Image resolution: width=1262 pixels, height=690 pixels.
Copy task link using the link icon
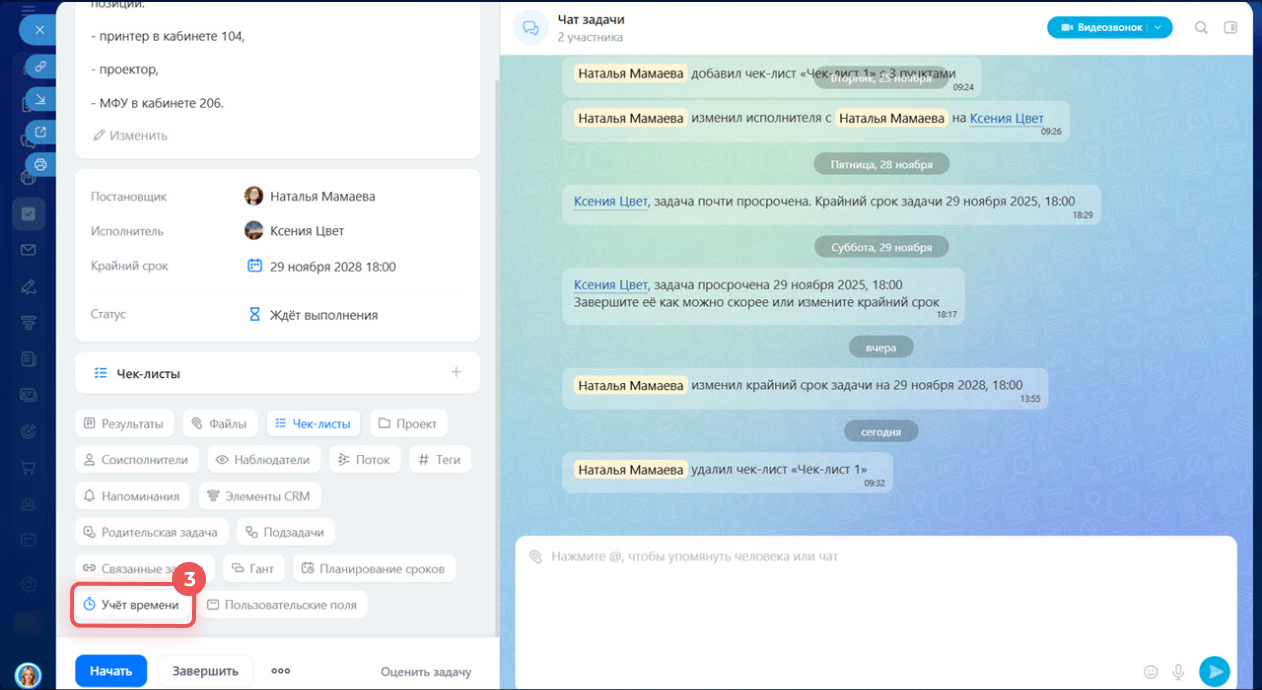click(40, 67)
